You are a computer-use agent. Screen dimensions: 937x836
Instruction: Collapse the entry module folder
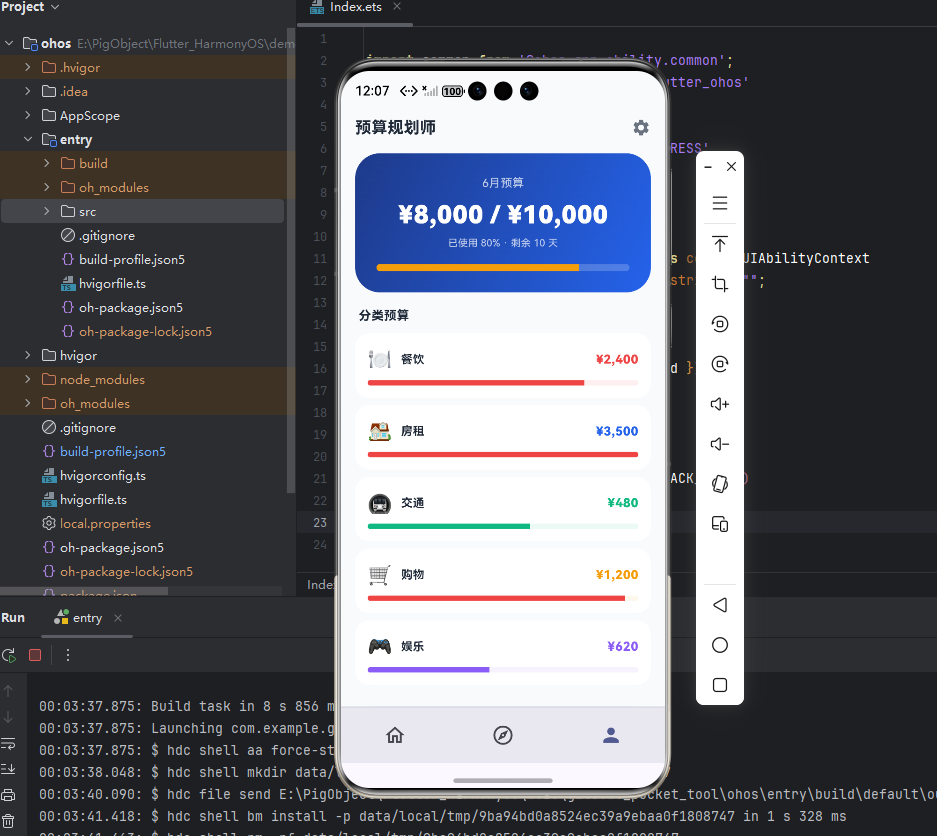click(x=27, y=139)
